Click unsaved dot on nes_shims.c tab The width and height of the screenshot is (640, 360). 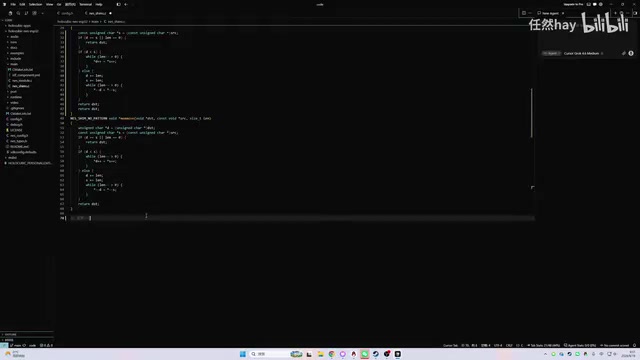pos(110,13)
